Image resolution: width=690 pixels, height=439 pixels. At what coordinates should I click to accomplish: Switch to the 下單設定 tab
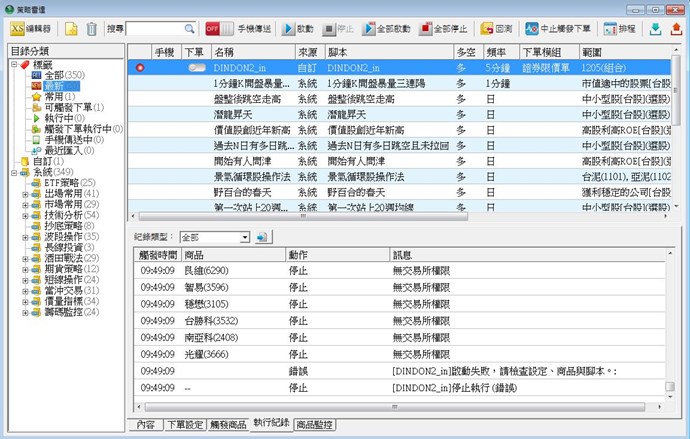(181, 425)
